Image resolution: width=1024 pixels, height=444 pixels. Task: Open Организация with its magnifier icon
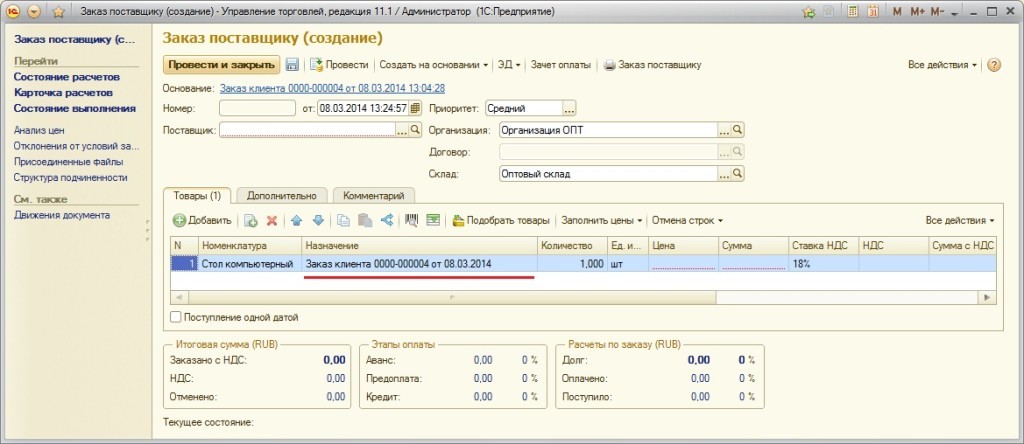[737, 130]
